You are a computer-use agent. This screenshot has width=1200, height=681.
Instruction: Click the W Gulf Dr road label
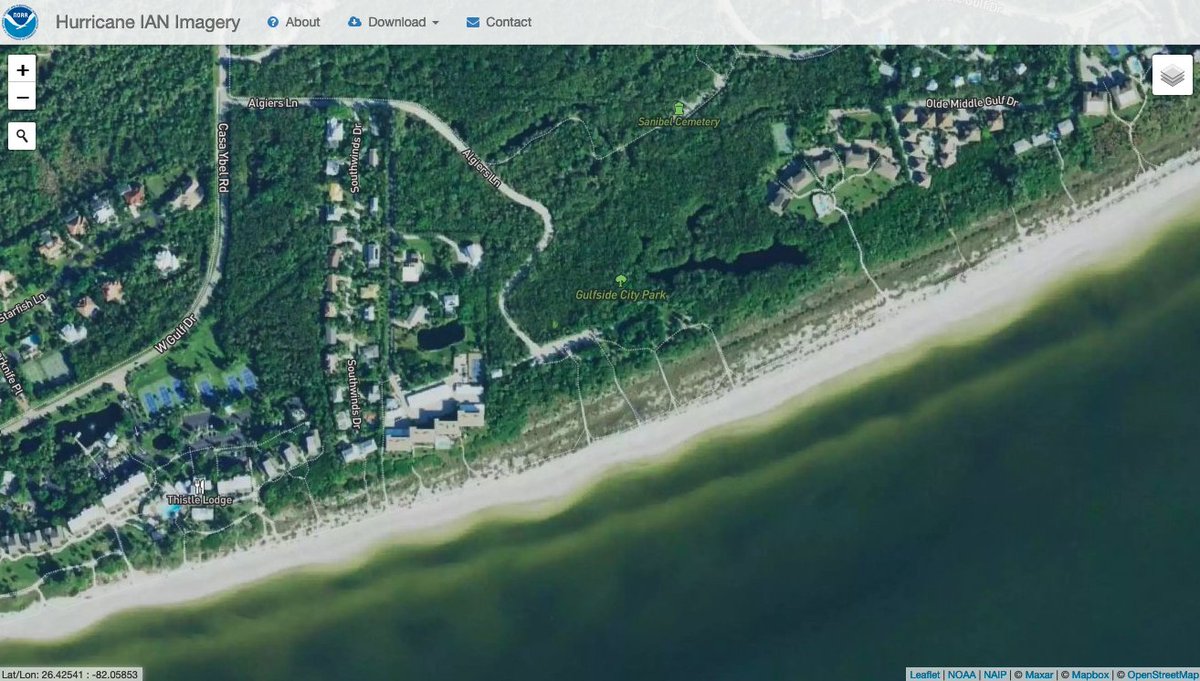[x=174, y=333]
